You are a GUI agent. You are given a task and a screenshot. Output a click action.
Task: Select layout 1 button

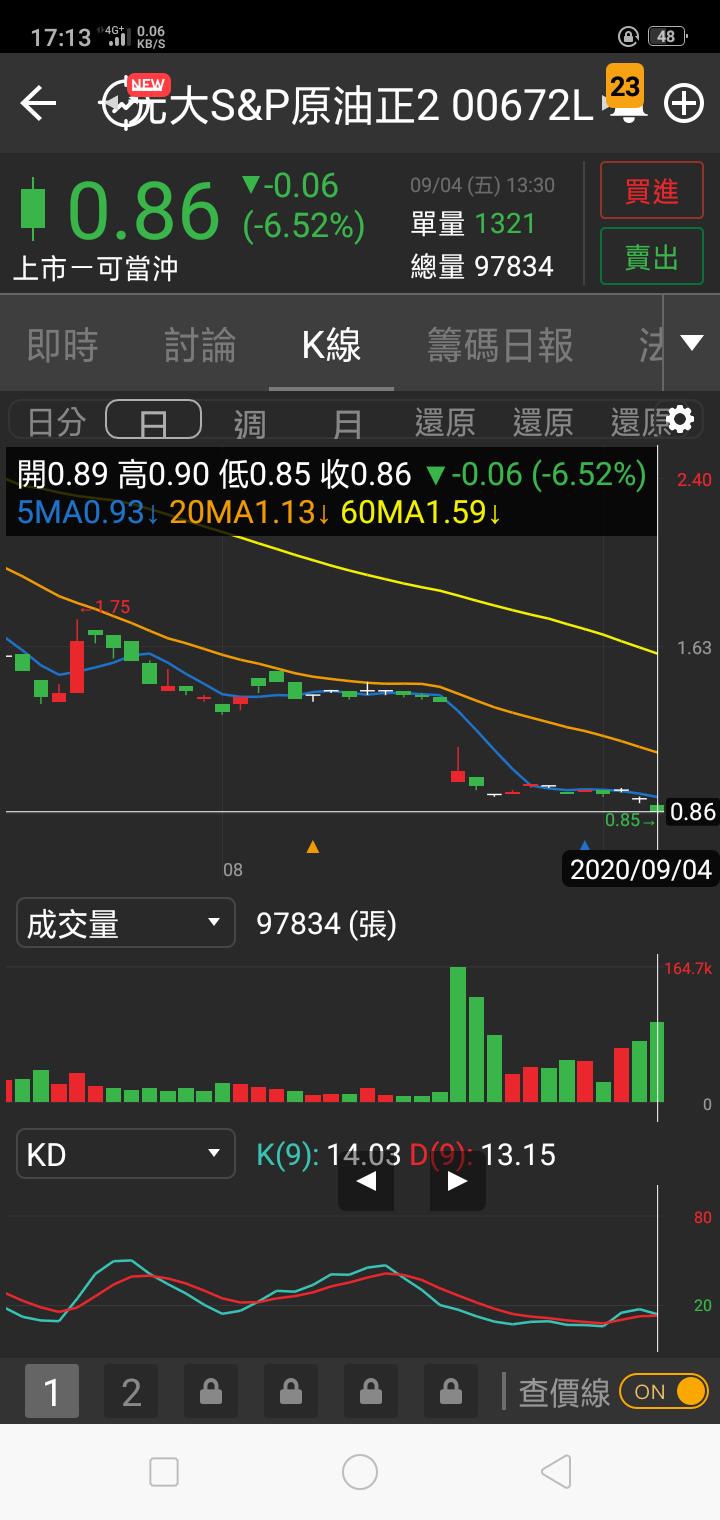52,1391
